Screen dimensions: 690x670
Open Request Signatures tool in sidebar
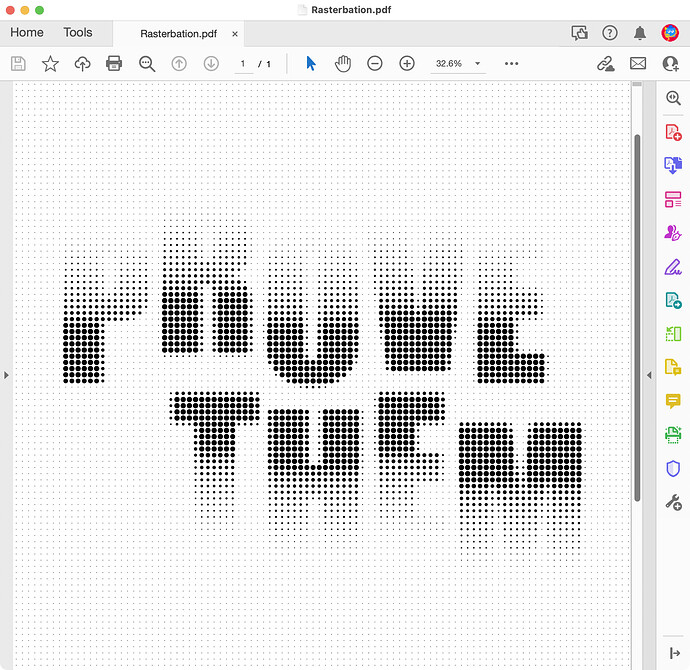click(x=673, y=233)
